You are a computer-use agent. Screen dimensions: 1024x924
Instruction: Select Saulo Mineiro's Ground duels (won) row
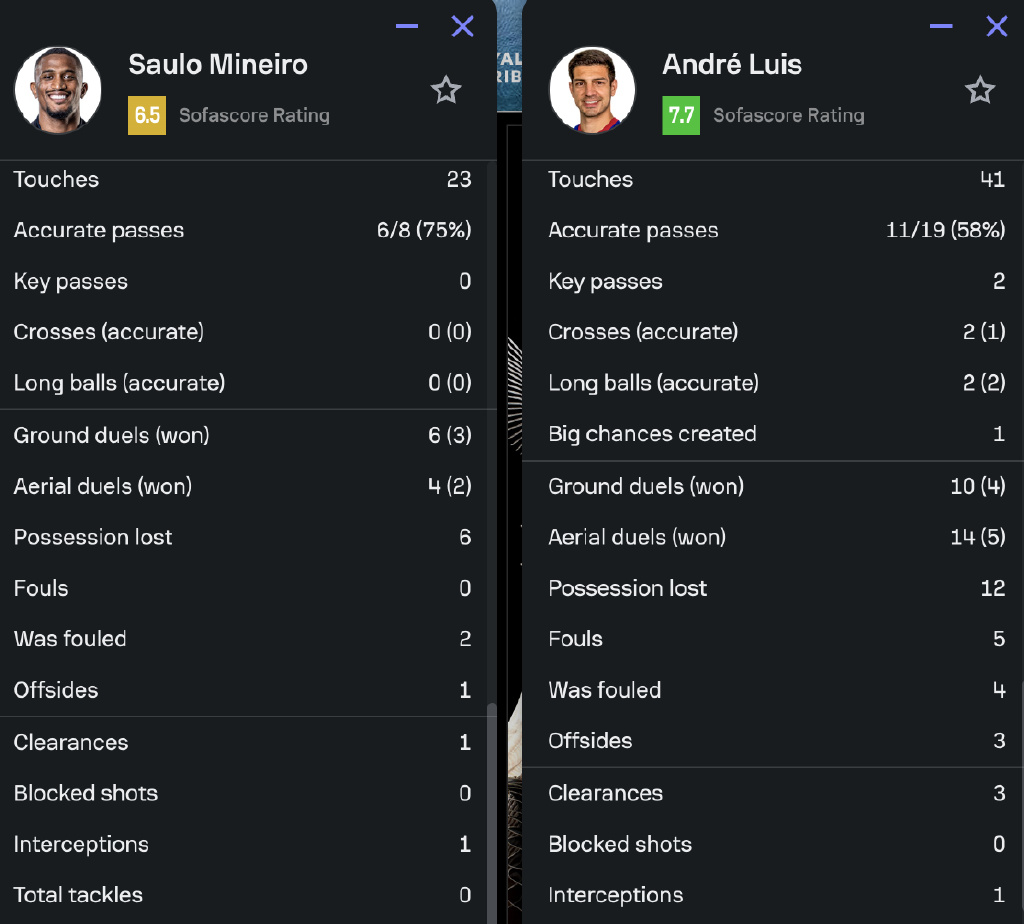coord(243,435)
